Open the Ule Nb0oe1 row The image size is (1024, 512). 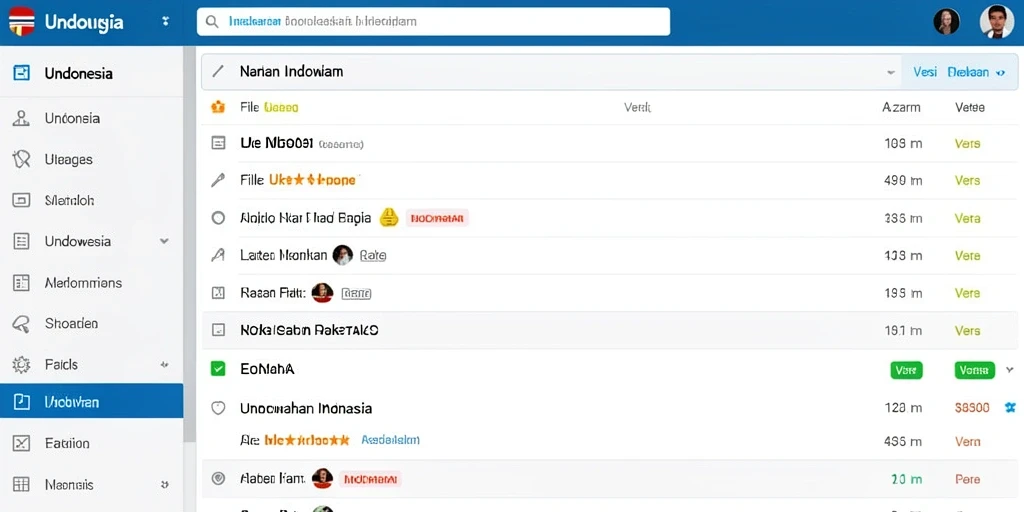click(610, 143)
